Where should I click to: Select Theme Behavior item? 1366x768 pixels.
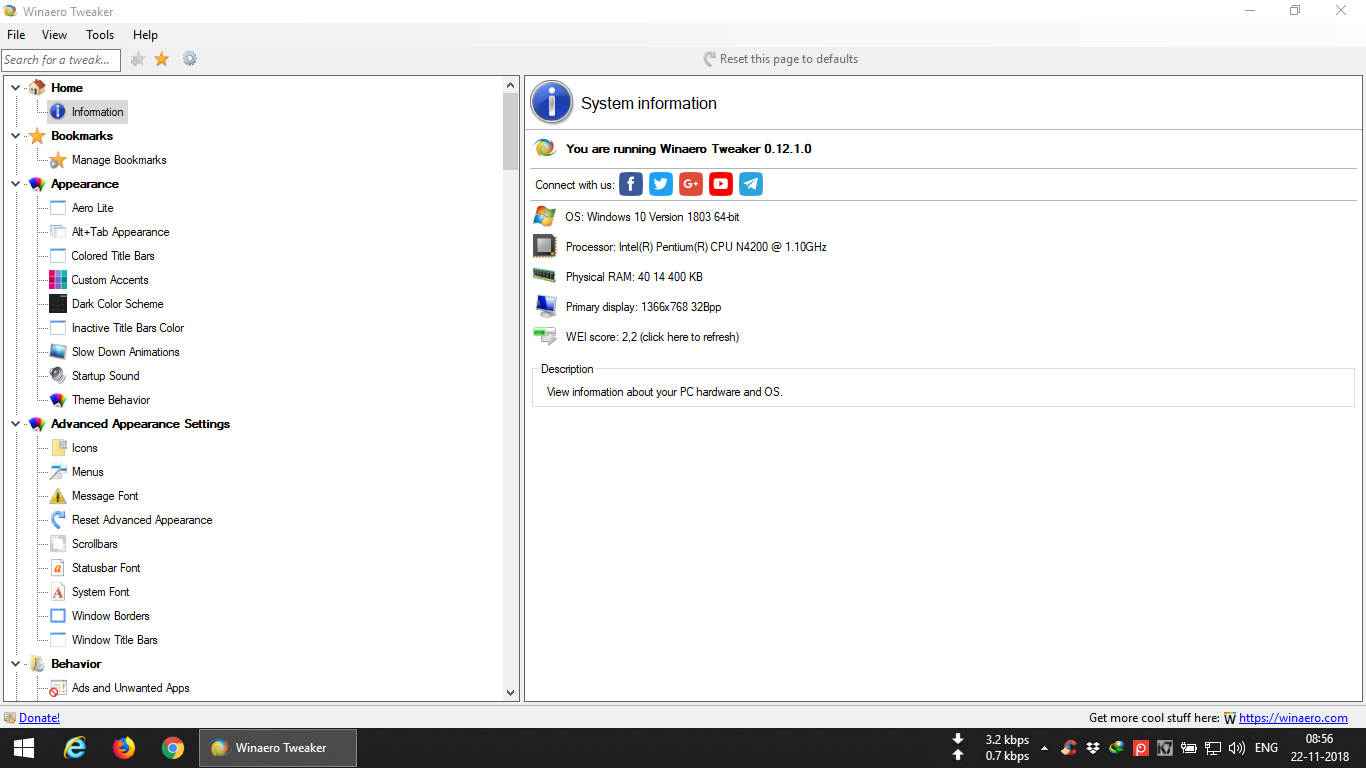(x=111, y=400)
